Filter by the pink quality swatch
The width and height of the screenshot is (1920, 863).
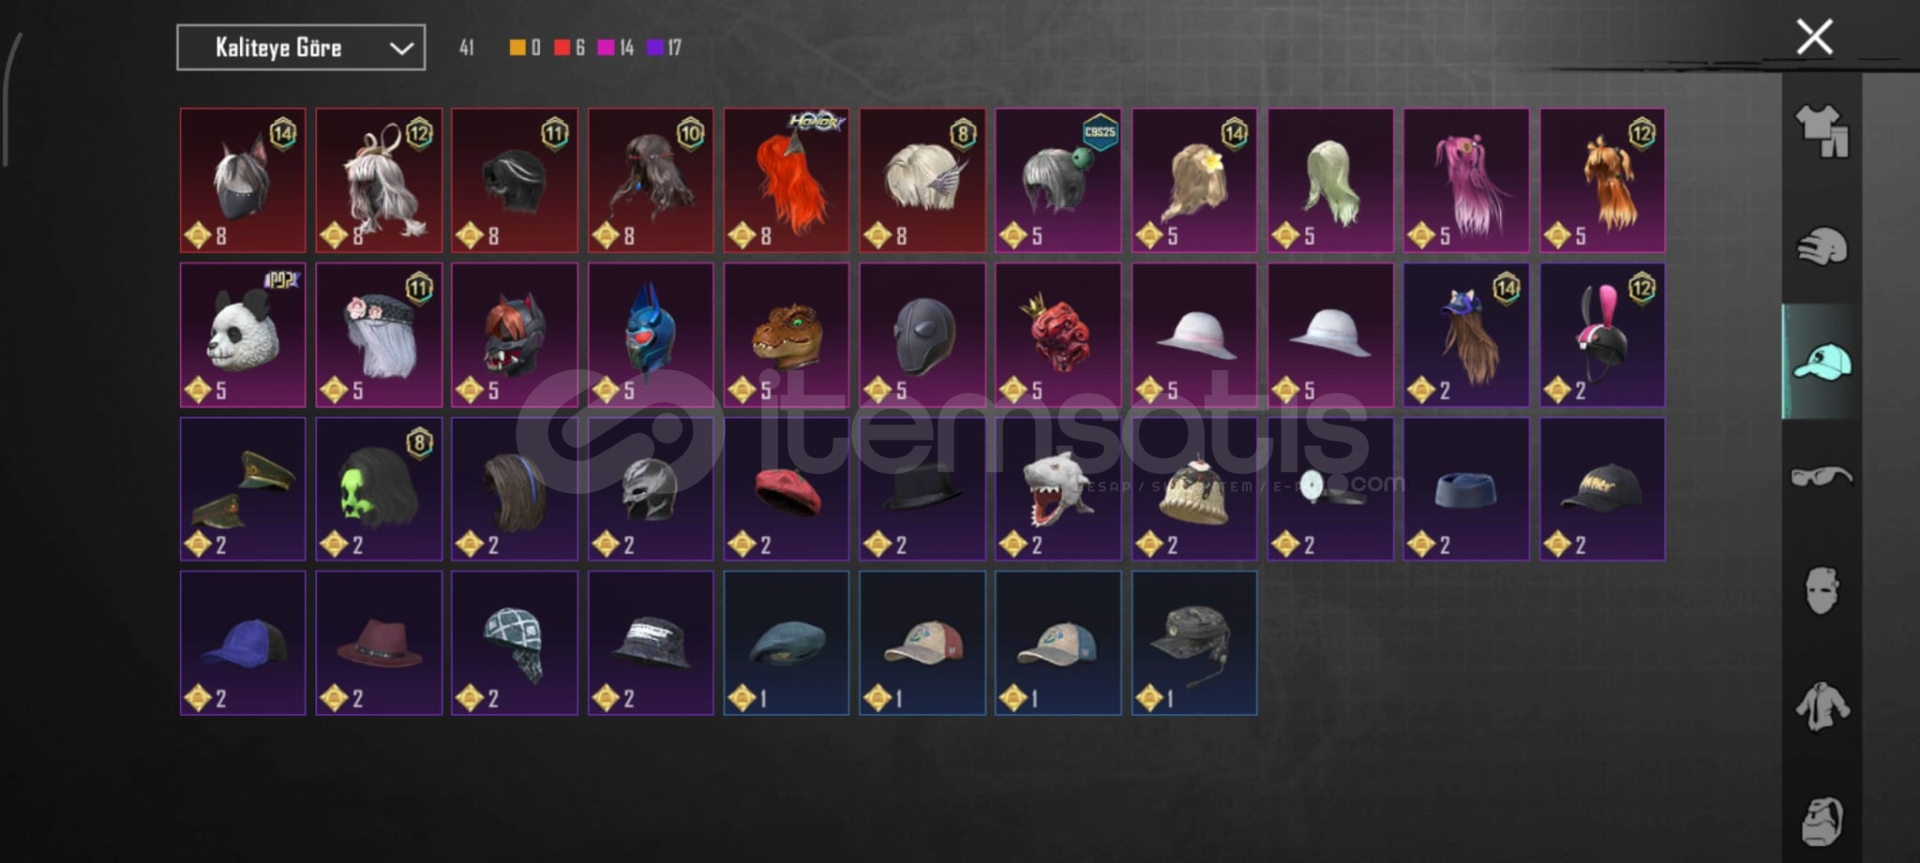(x=606, y=47)
